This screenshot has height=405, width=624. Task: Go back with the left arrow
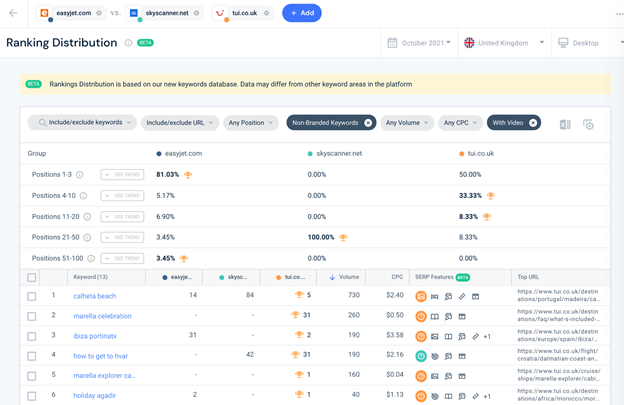[x=13, y=13]
